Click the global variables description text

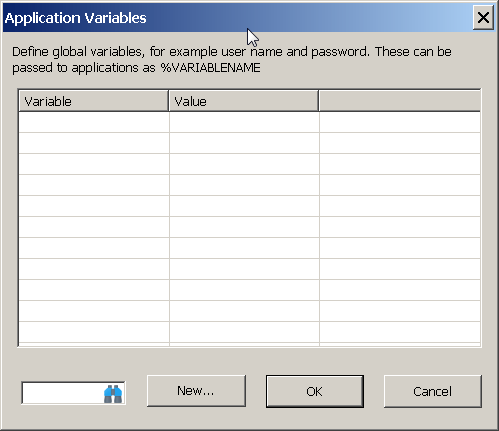tap(232, 60)
